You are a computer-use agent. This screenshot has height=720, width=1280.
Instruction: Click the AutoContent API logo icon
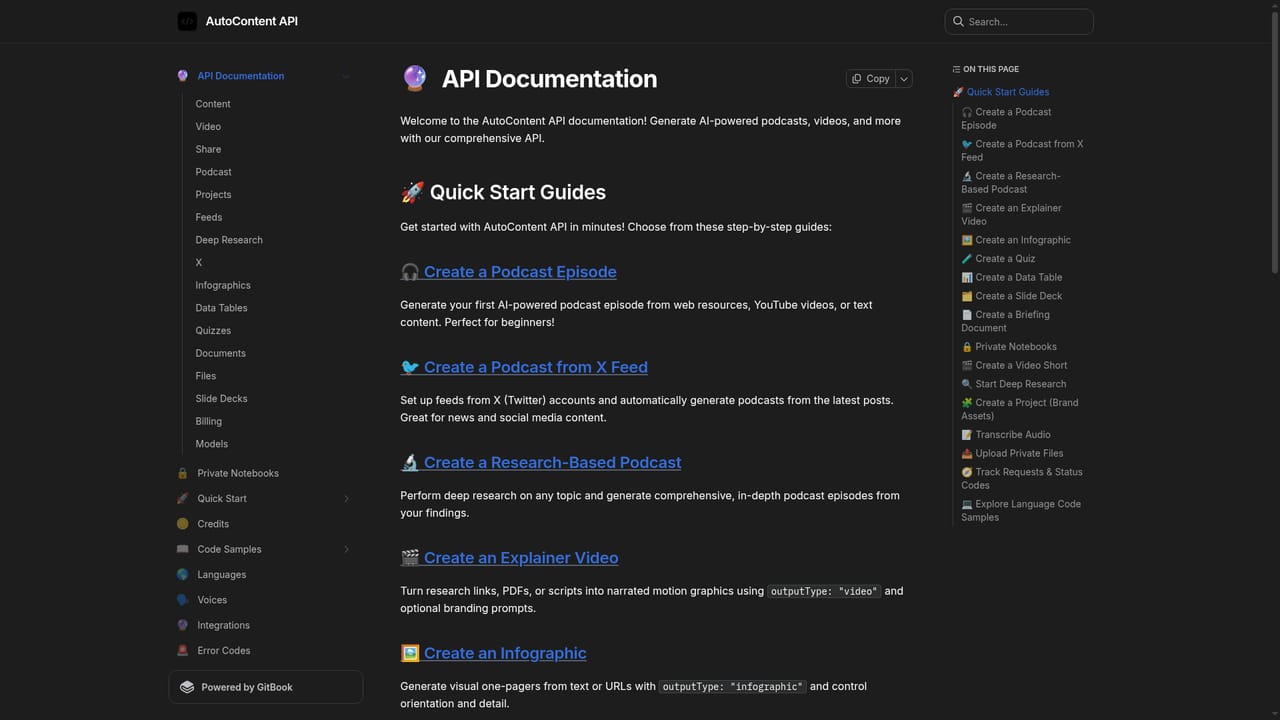point(187,21)
